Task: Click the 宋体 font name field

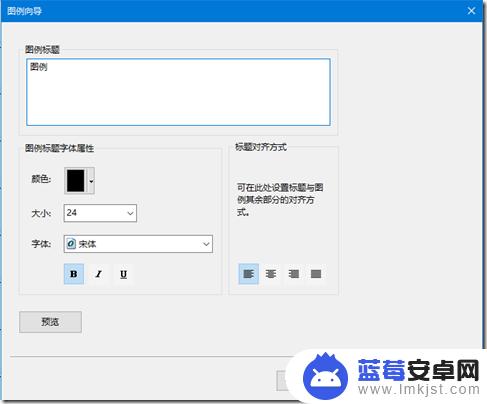Action: pos(138,244)
